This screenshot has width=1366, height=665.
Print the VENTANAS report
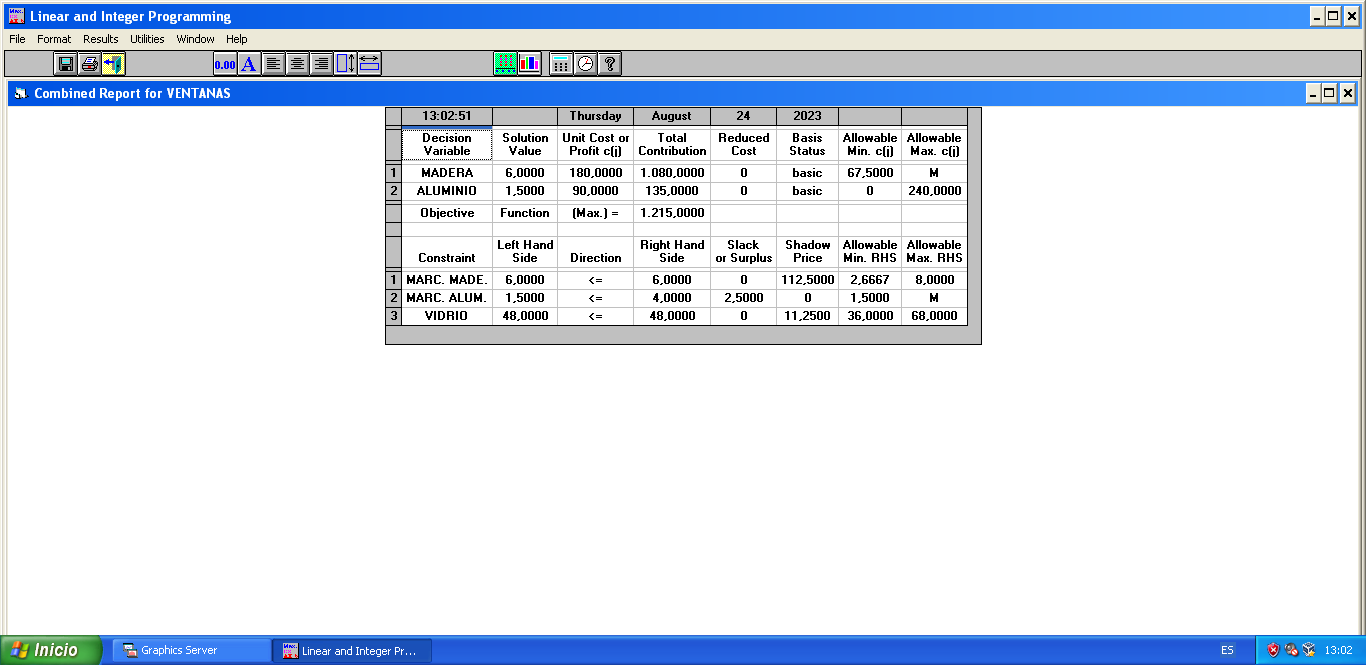click(89, 62)
